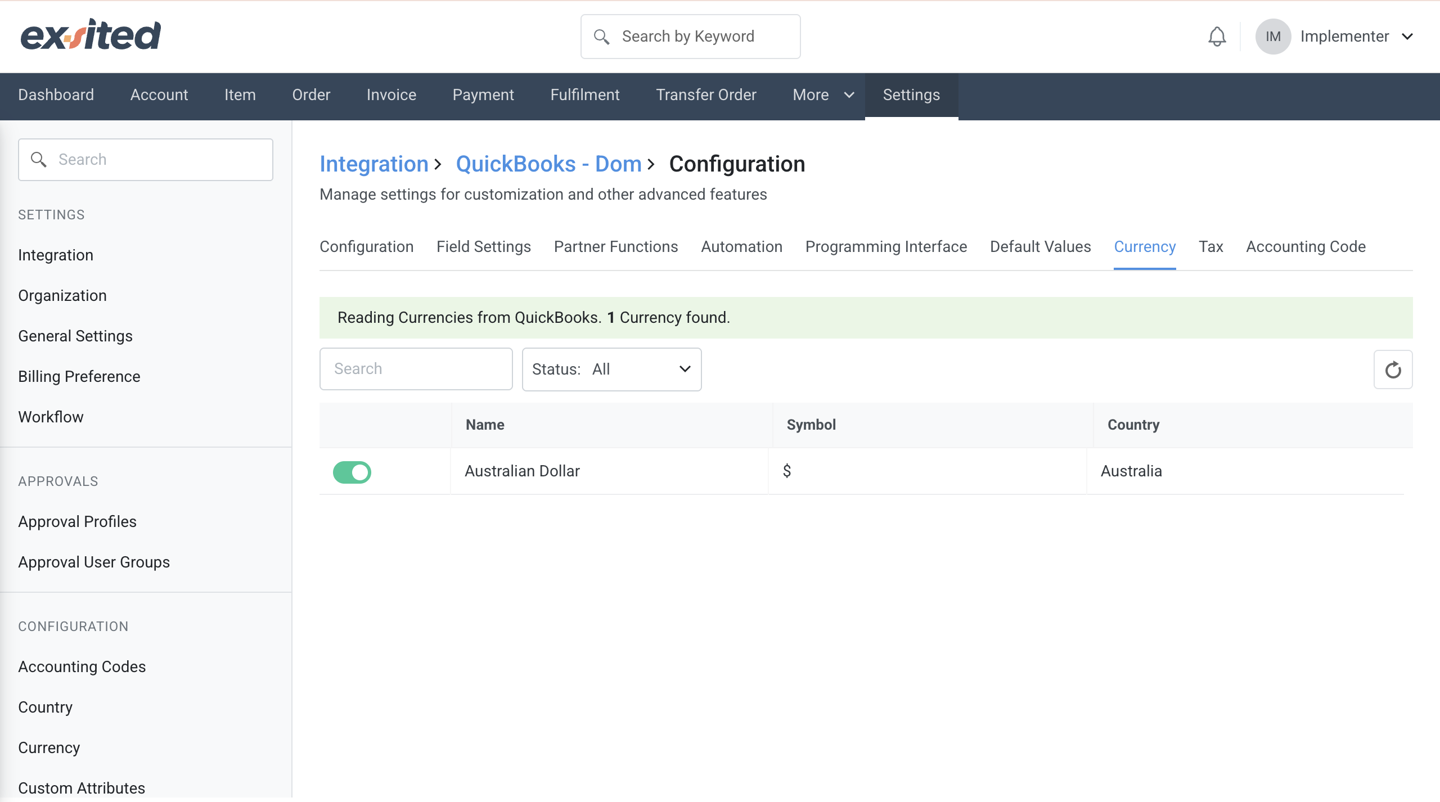
Task: Open Country in the sidebar
Action: click(45, 707)
